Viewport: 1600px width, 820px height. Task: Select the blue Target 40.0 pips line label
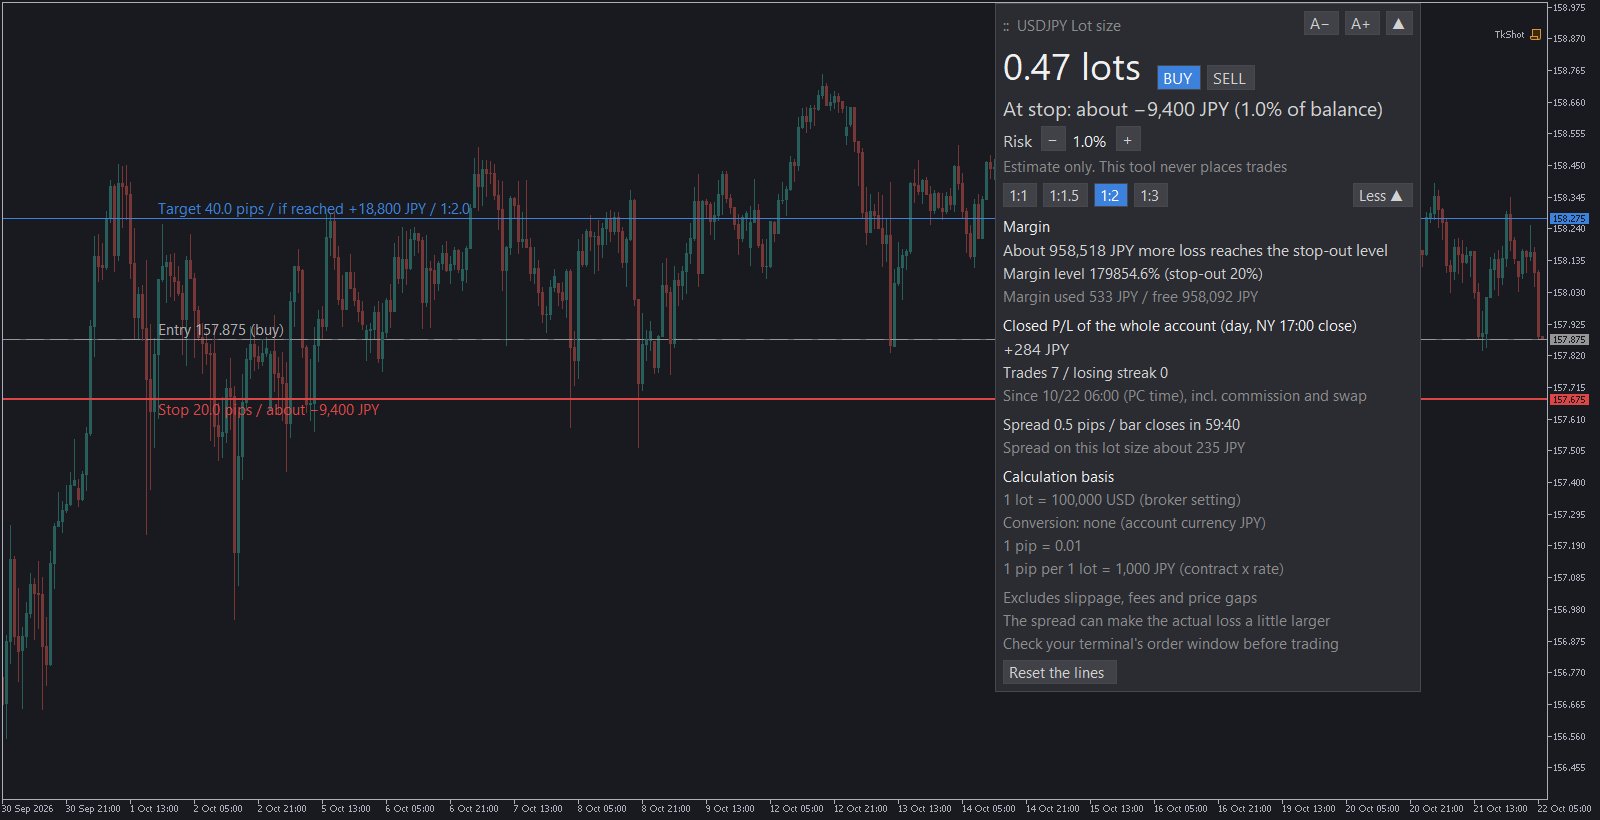pyautogui.click(x=314, y=209)
